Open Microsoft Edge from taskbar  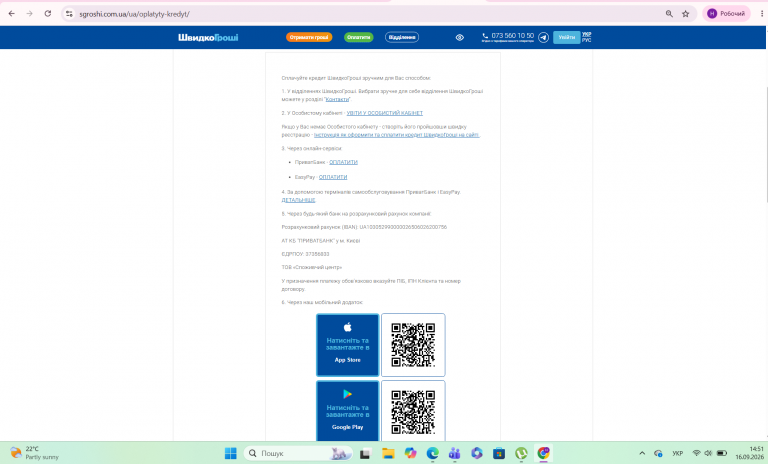[432, 454]
